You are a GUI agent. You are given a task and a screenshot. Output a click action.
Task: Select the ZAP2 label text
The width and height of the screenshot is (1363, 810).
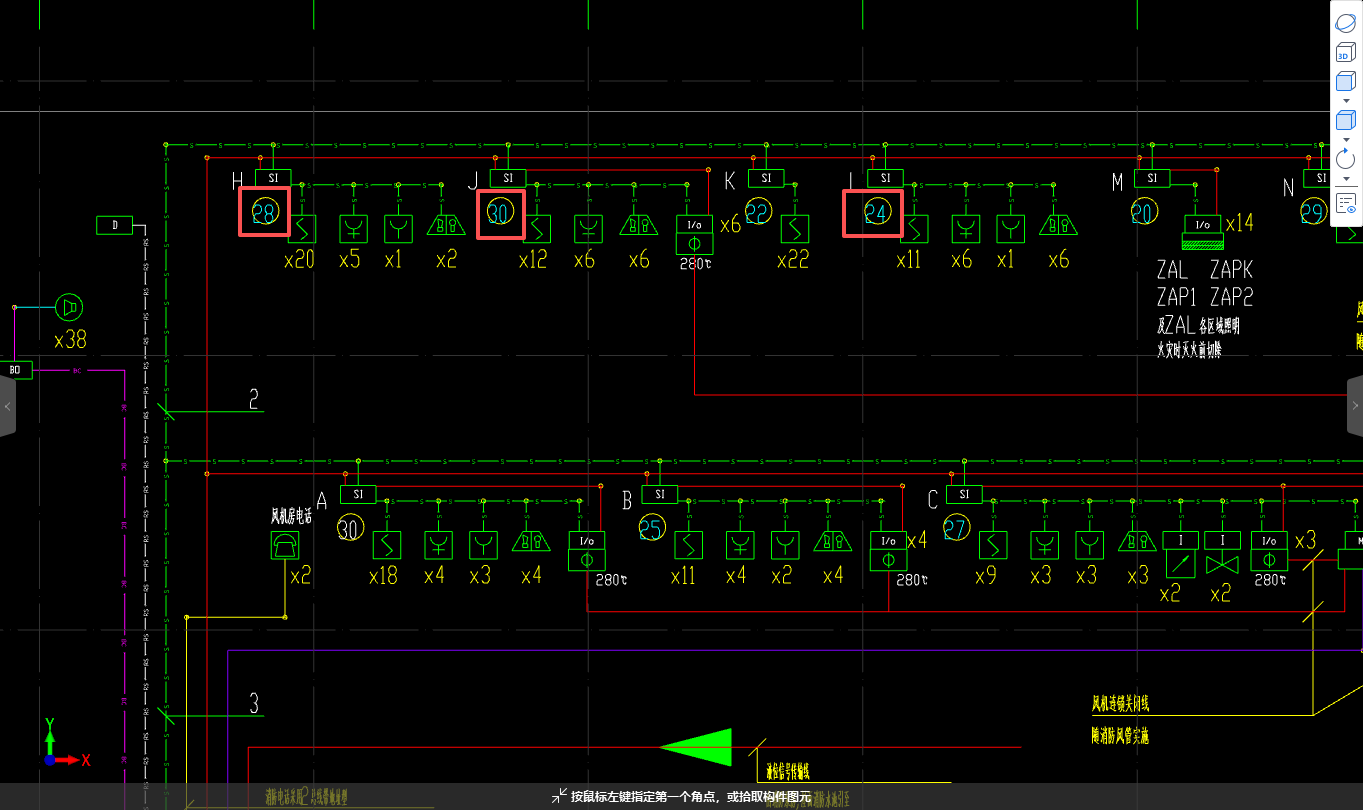[1231, 297]
